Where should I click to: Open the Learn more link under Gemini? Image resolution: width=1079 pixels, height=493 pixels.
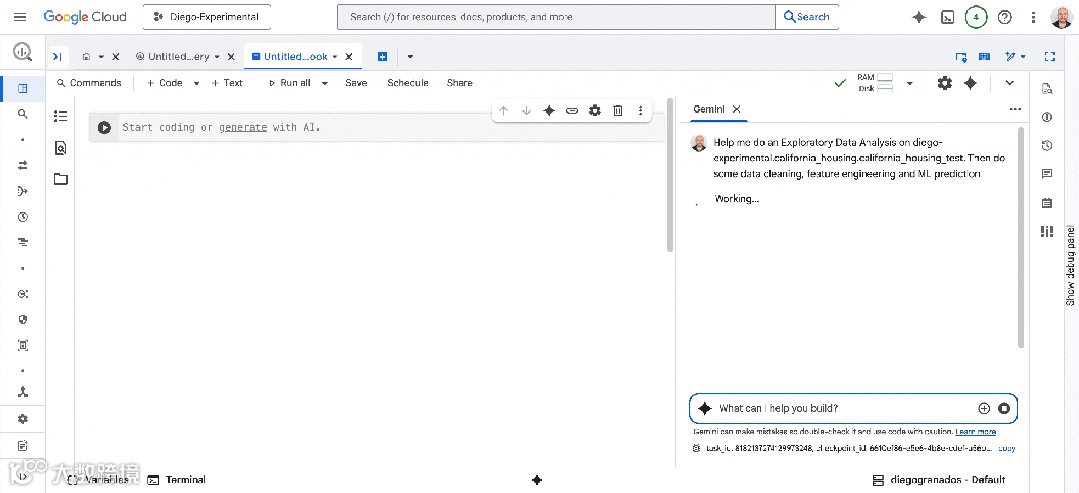(x=976, y=432)
